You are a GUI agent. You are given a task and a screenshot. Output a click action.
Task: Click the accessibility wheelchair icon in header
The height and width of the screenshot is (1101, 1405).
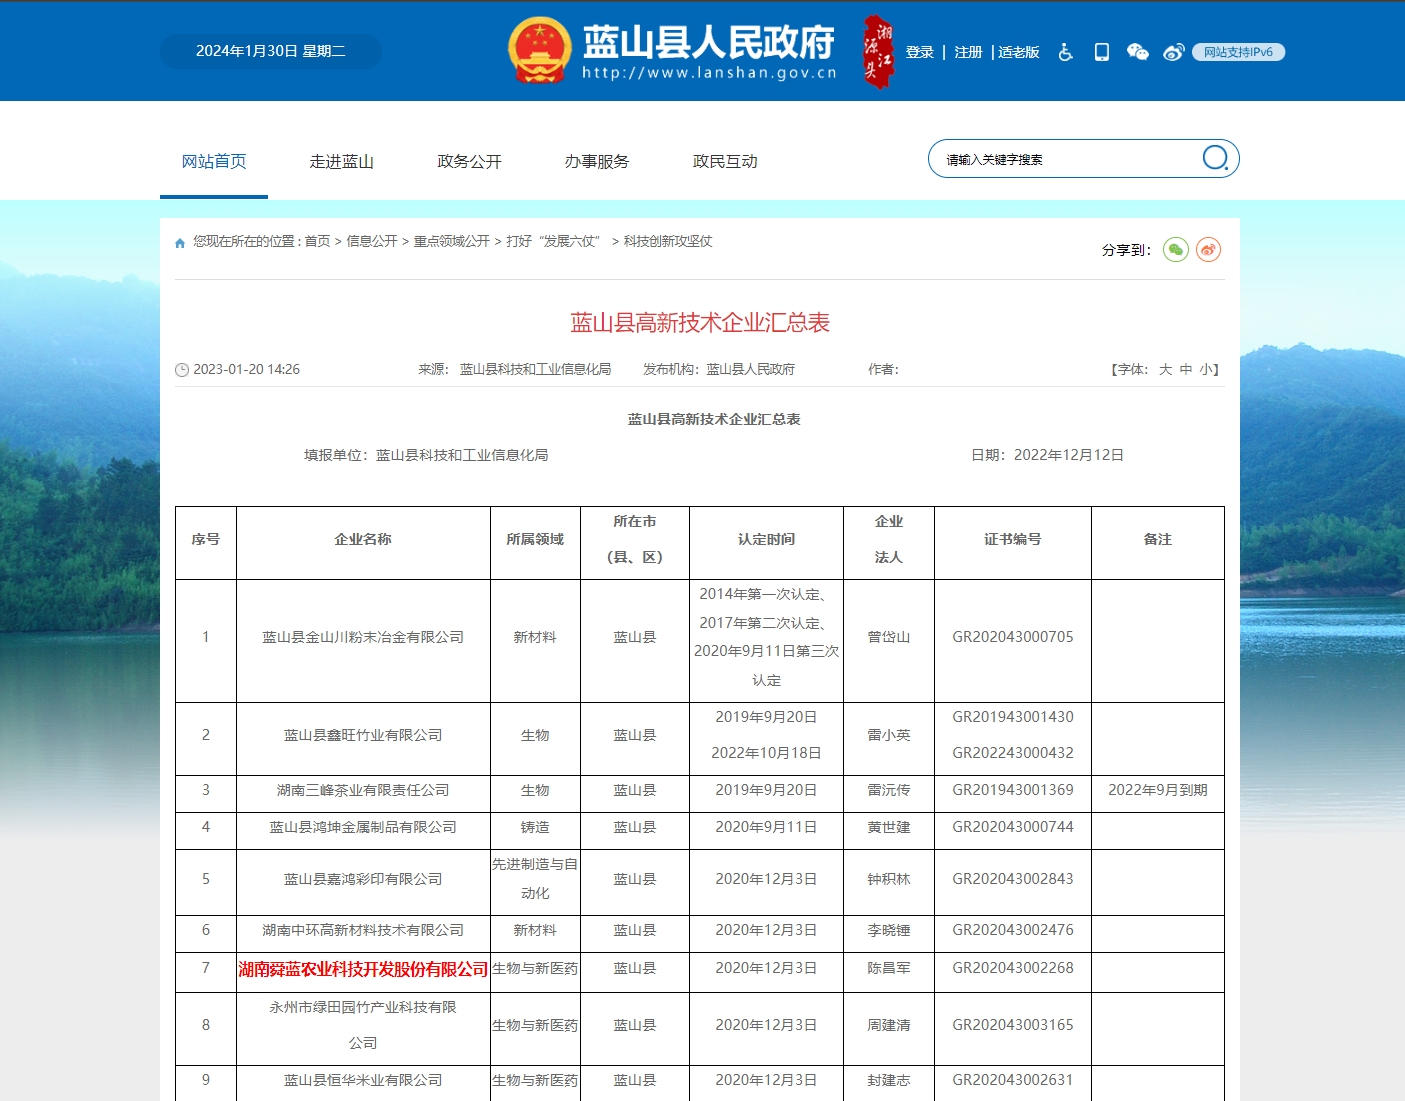coord(1065,52)
